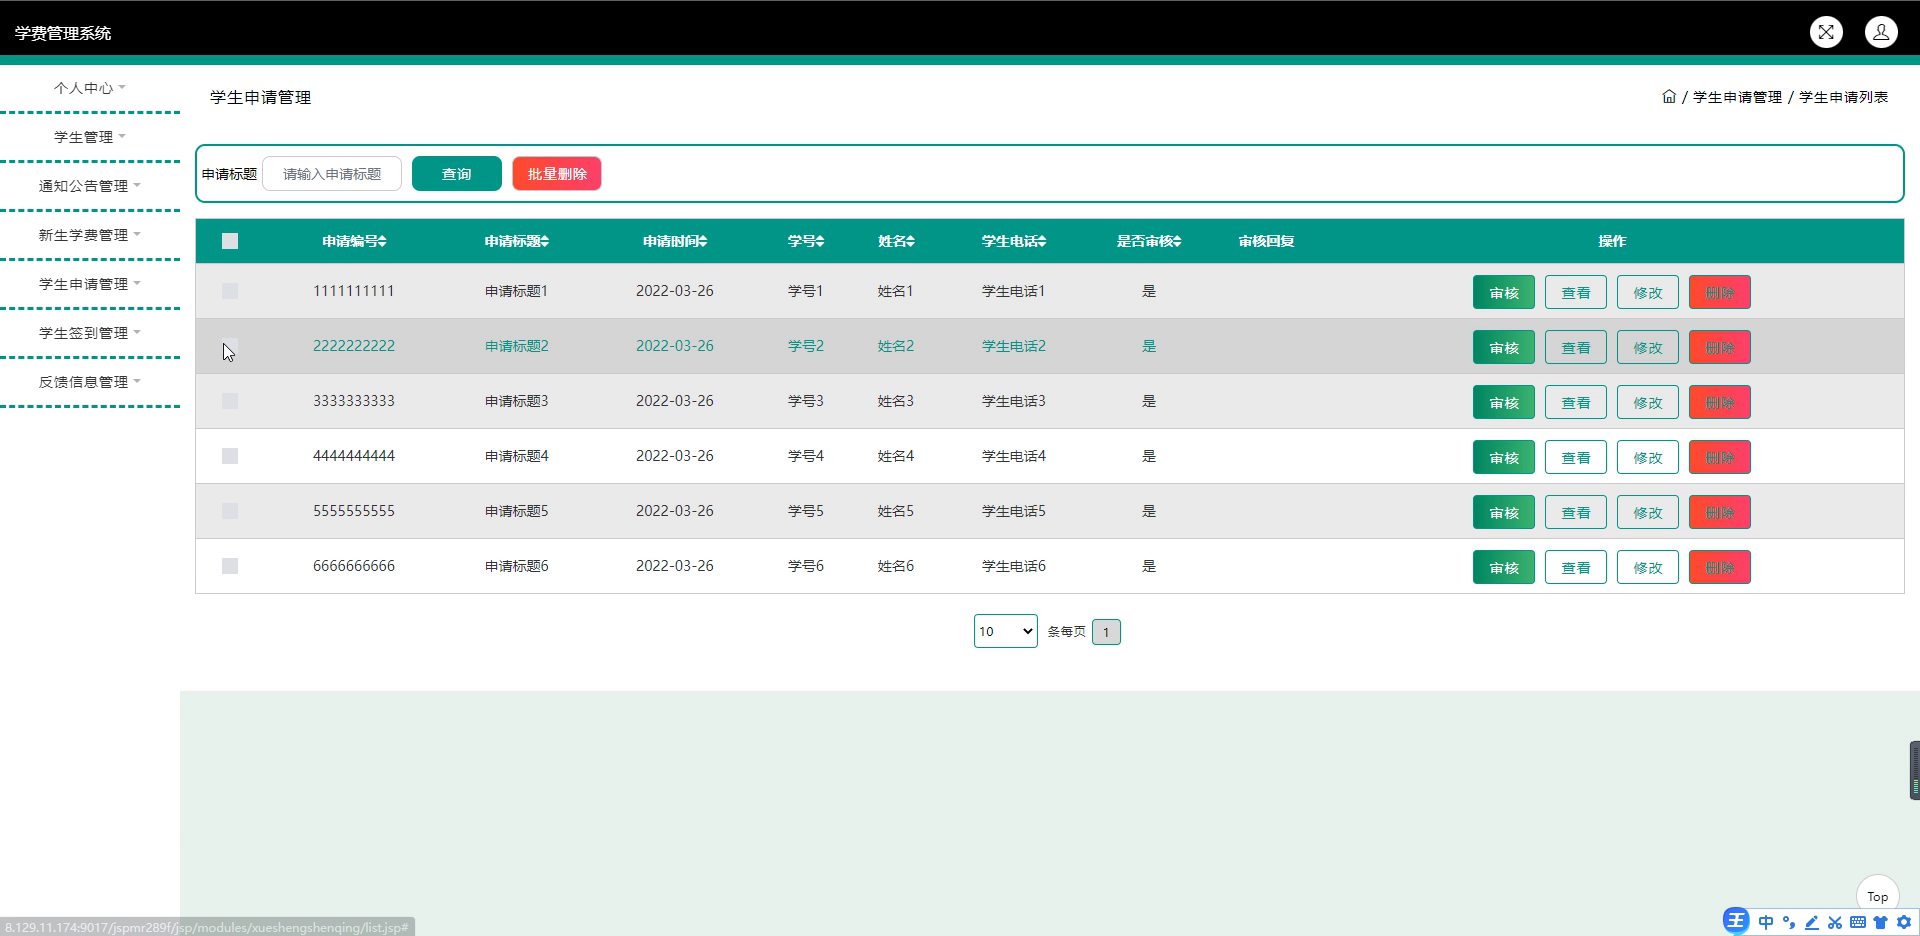The width and height of the screenshot is (1920, 936).
Task: Click the 学费管理系统 title
Action: [63, 33]
